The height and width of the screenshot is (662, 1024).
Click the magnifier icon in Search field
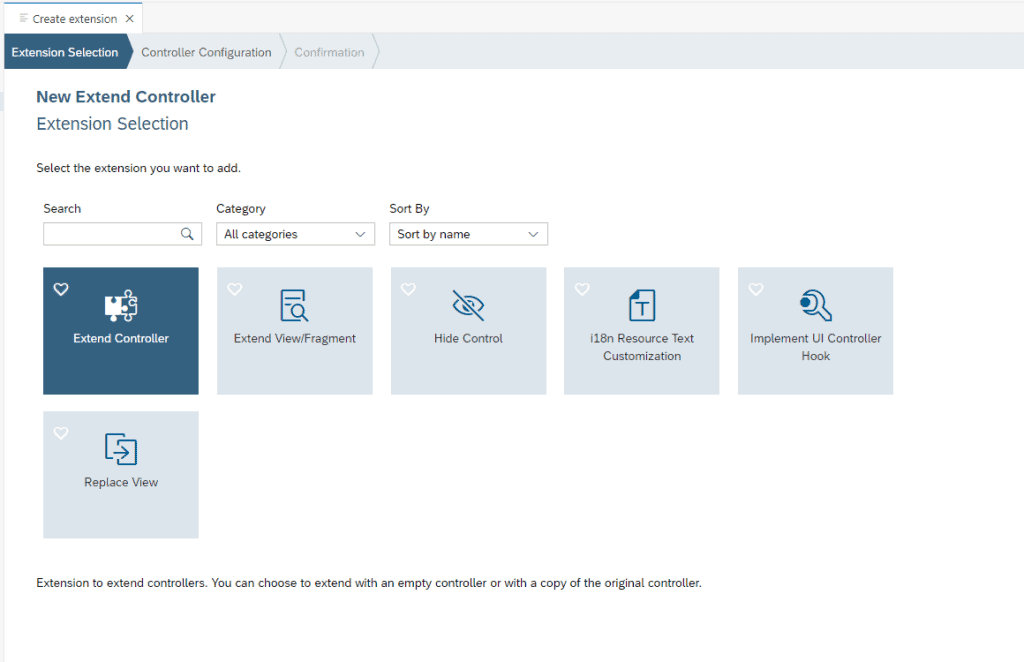click(187, 234)
